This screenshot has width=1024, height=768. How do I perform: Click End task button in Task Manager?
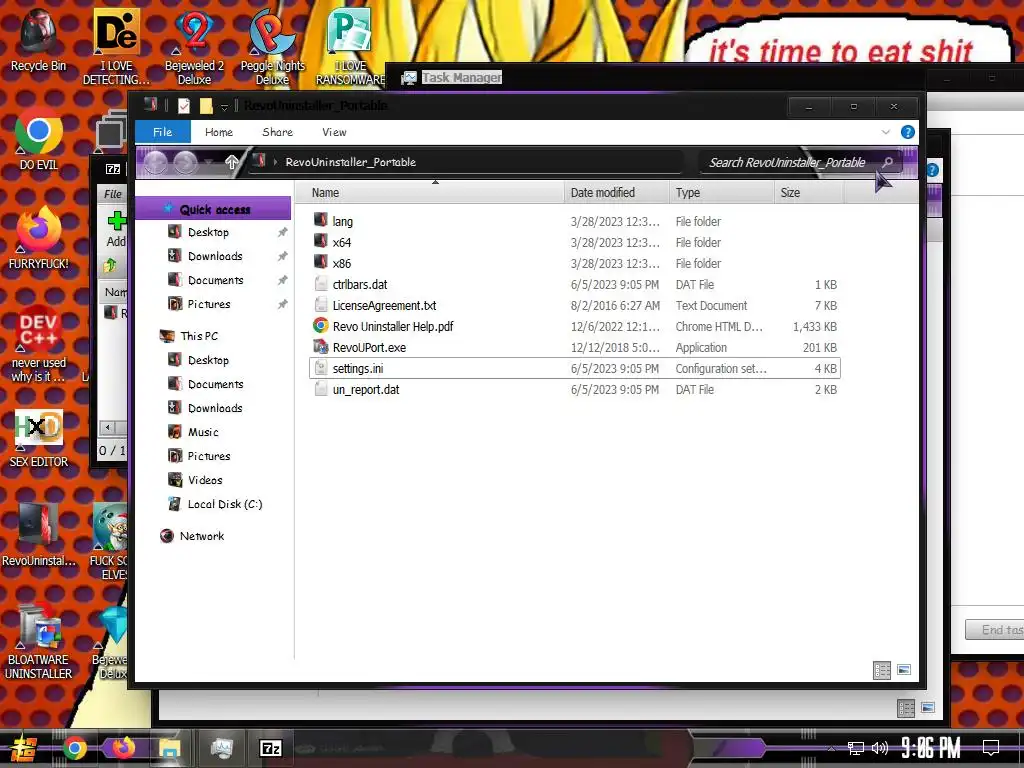[995, 630]
